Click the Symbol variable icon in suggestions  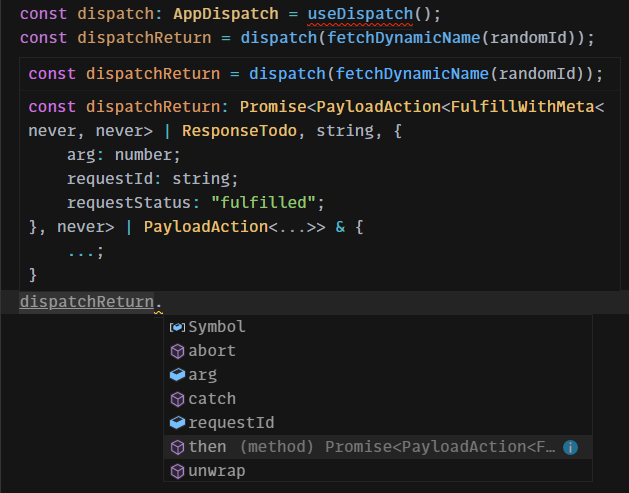tap(177, 327)
